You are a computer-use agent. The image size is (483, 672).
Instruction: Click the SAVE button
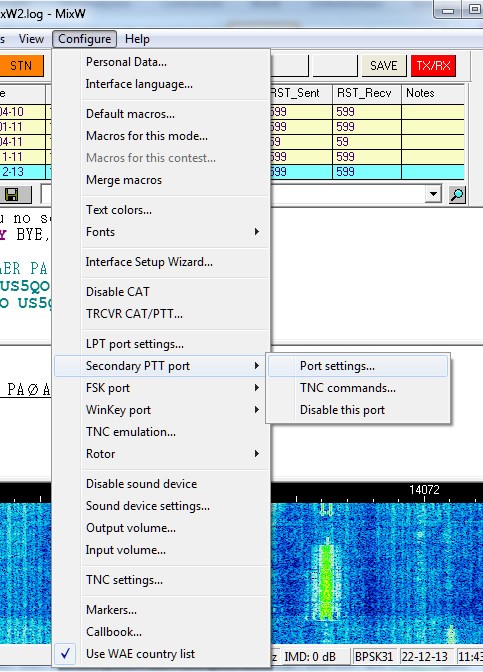pyautogui.click(x=384, y=66)
